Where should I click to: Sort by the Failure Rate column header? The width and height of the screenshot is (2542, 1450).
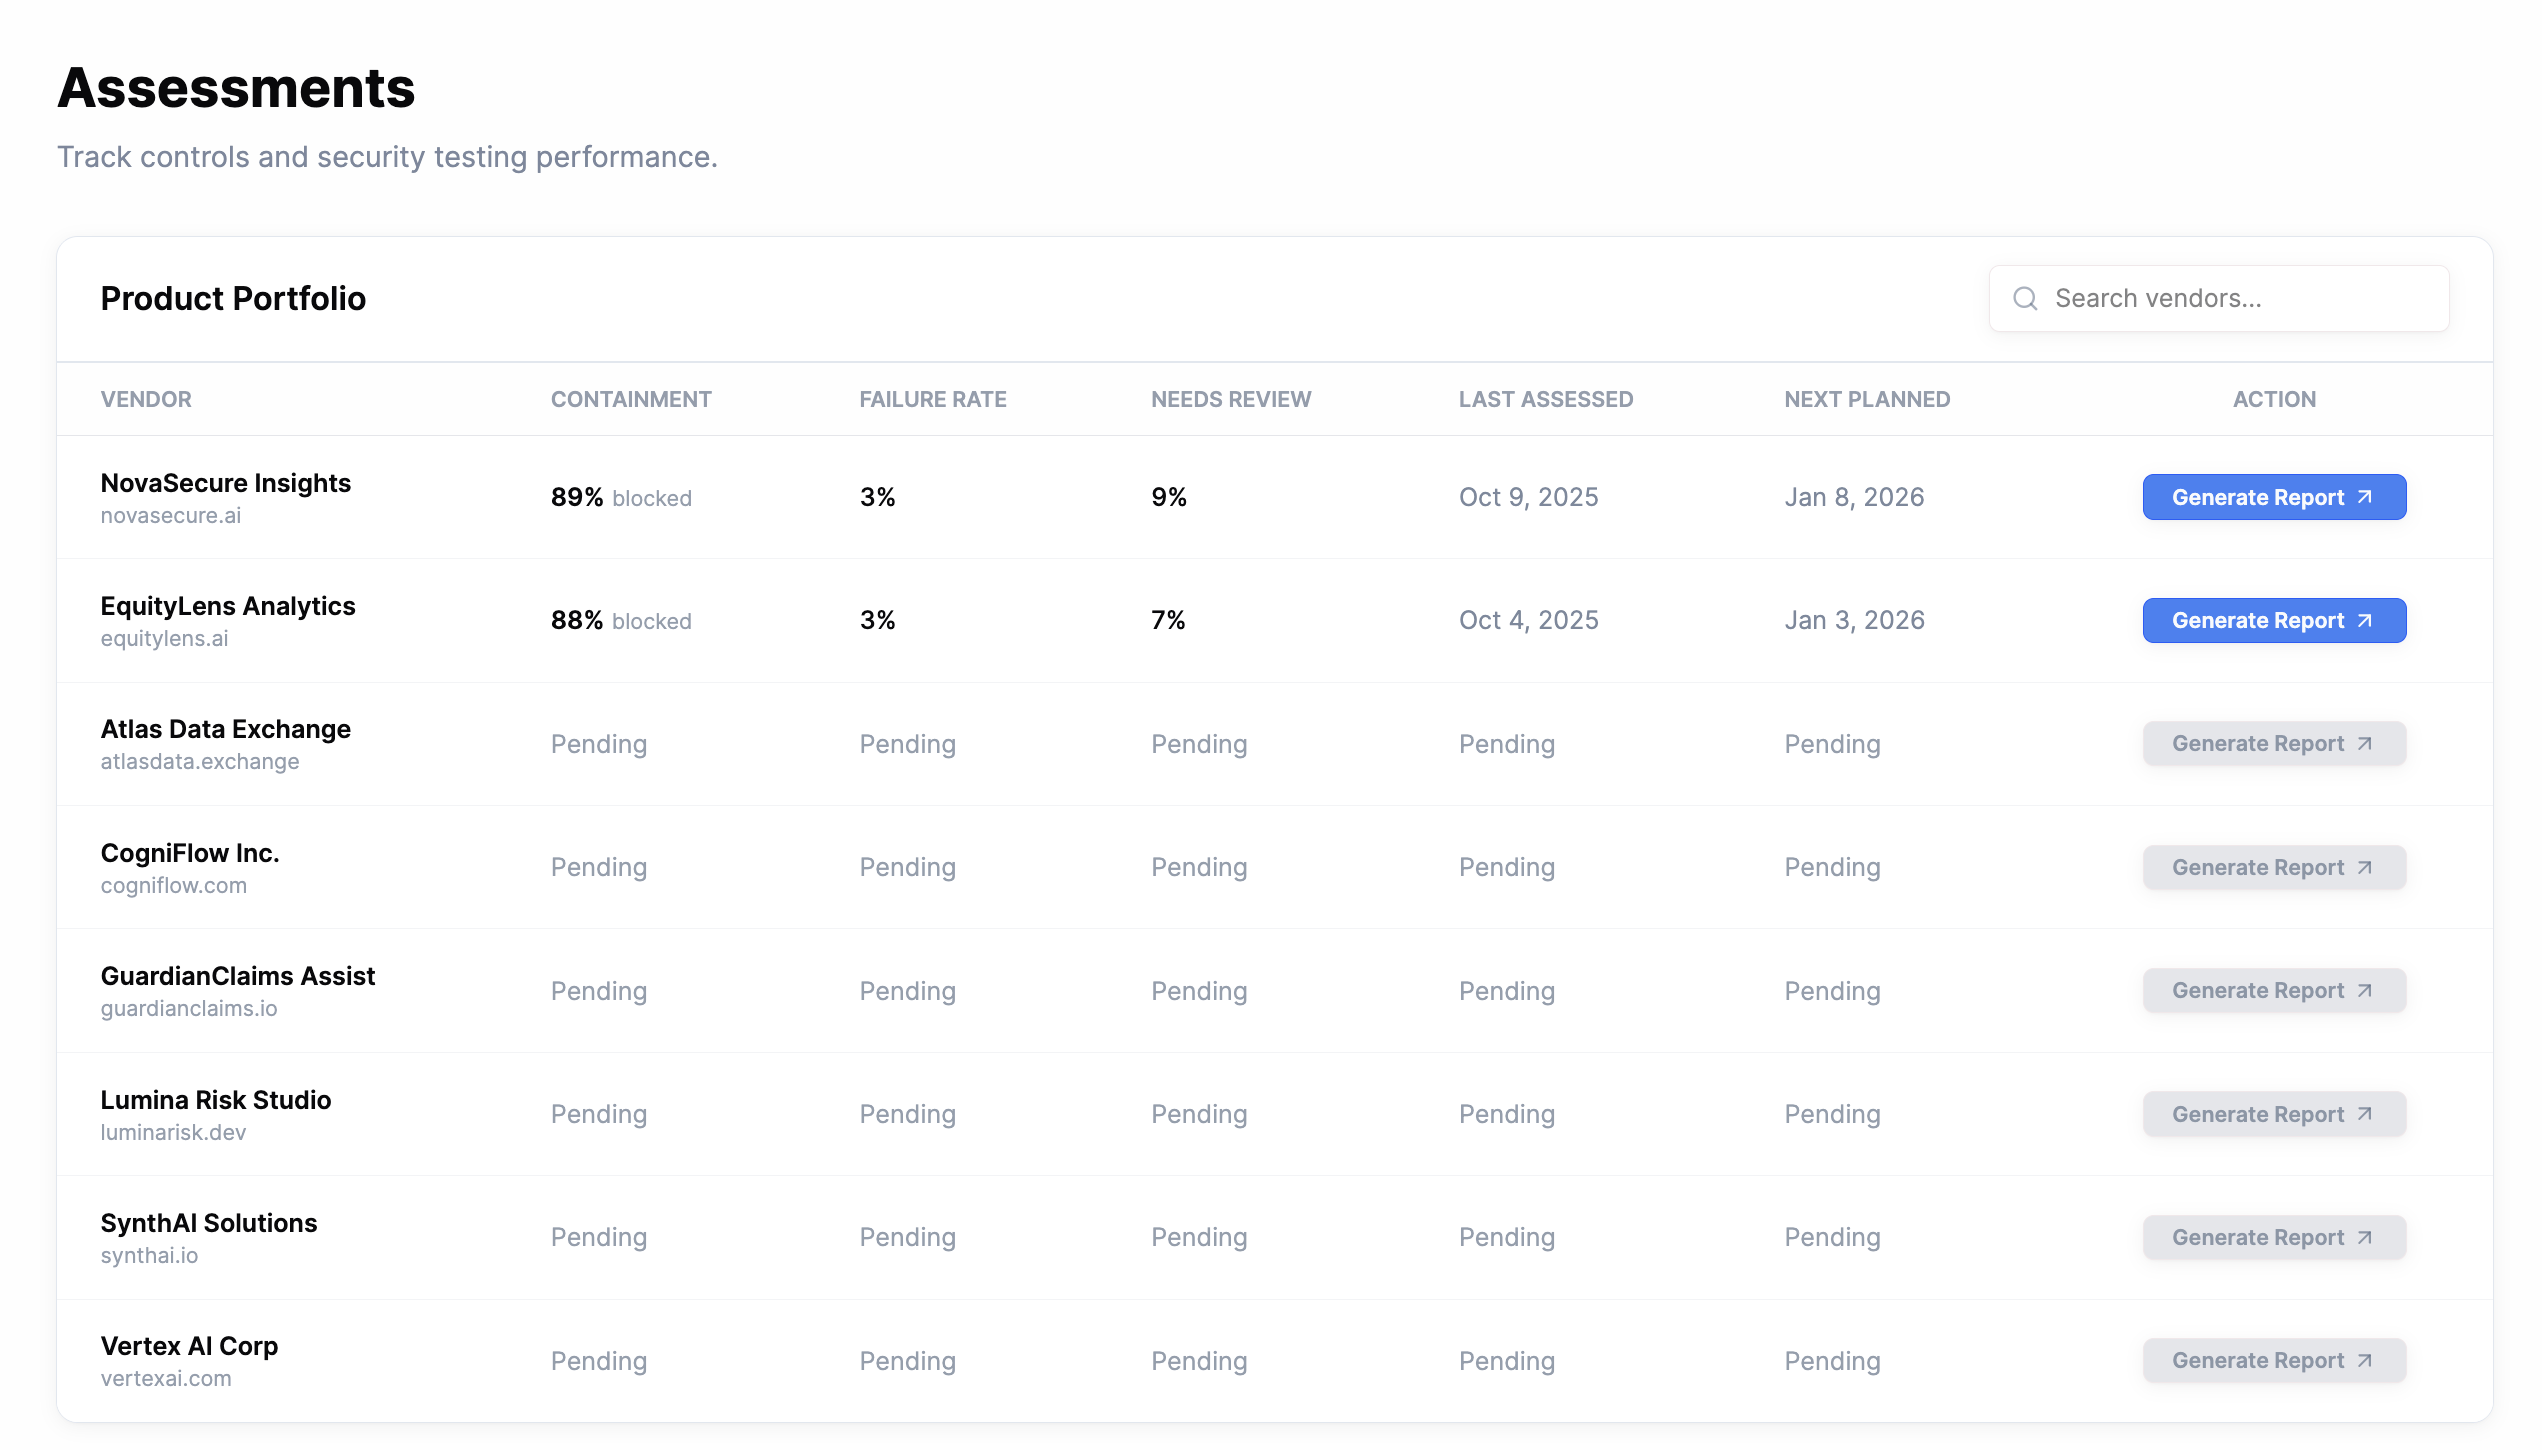pyautogui.click(x=932, y=399)
